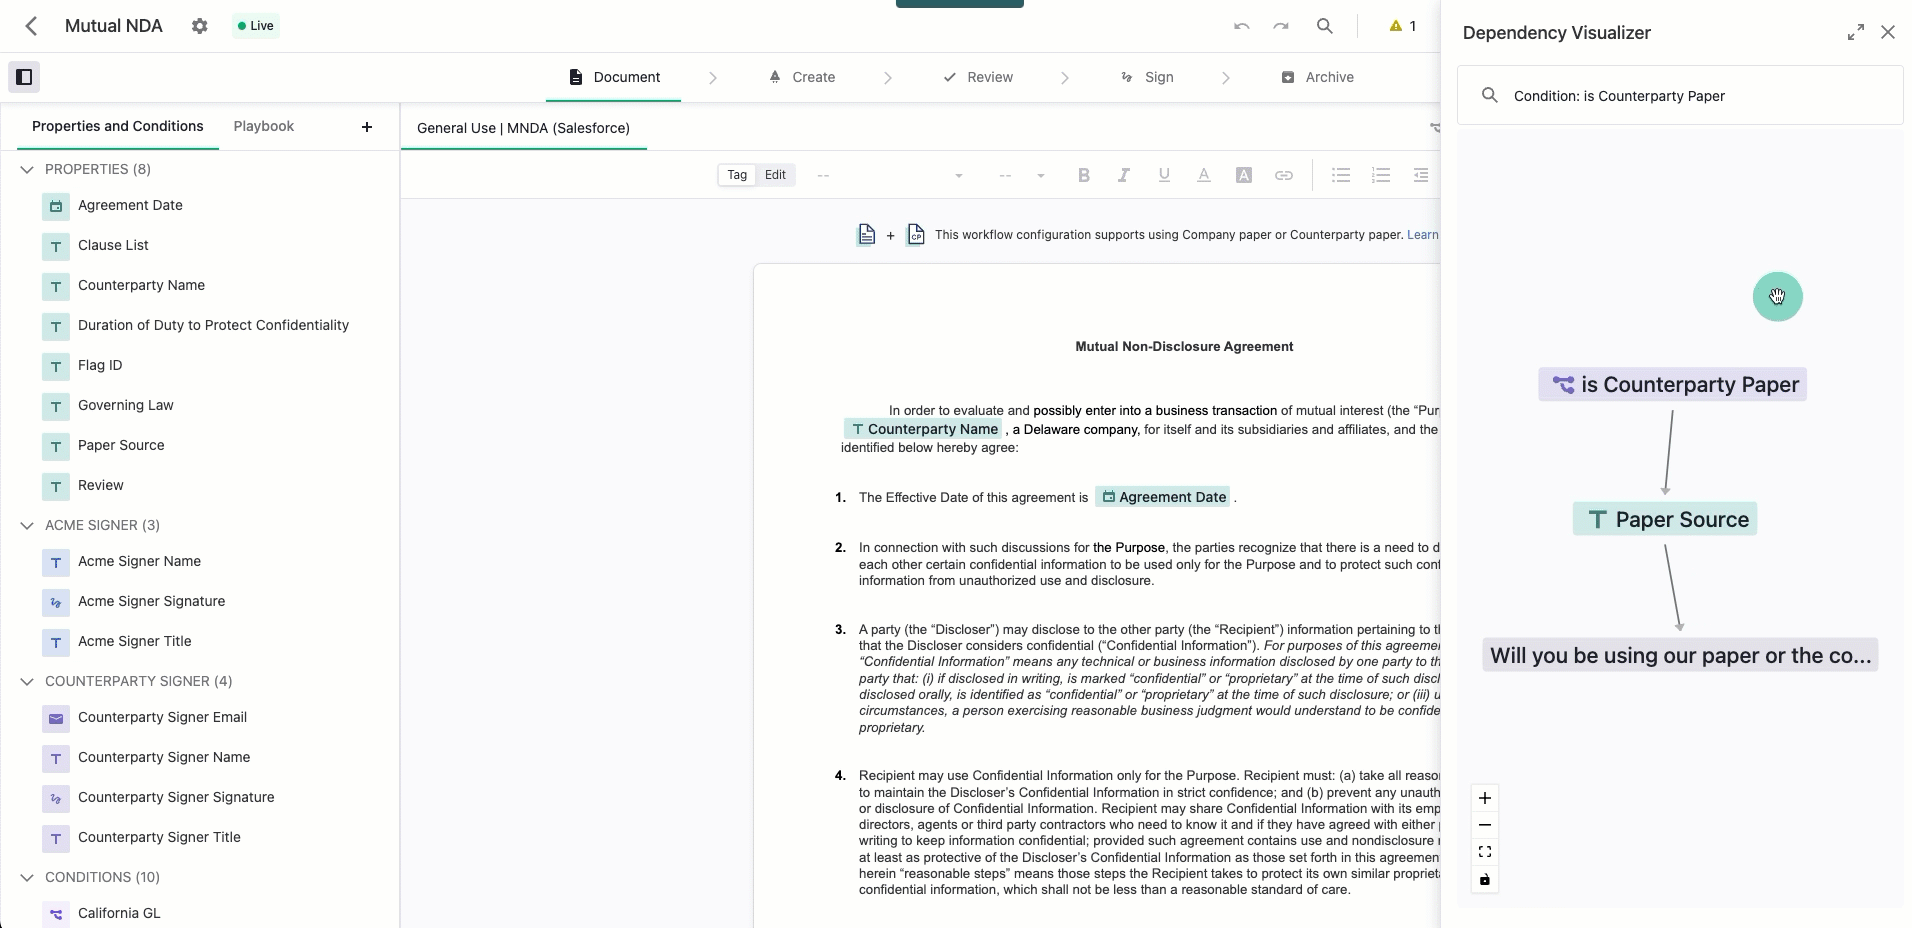Insert a hyperlink with the link icon
1912x928 pixels.
click(x=1284, y=175)
